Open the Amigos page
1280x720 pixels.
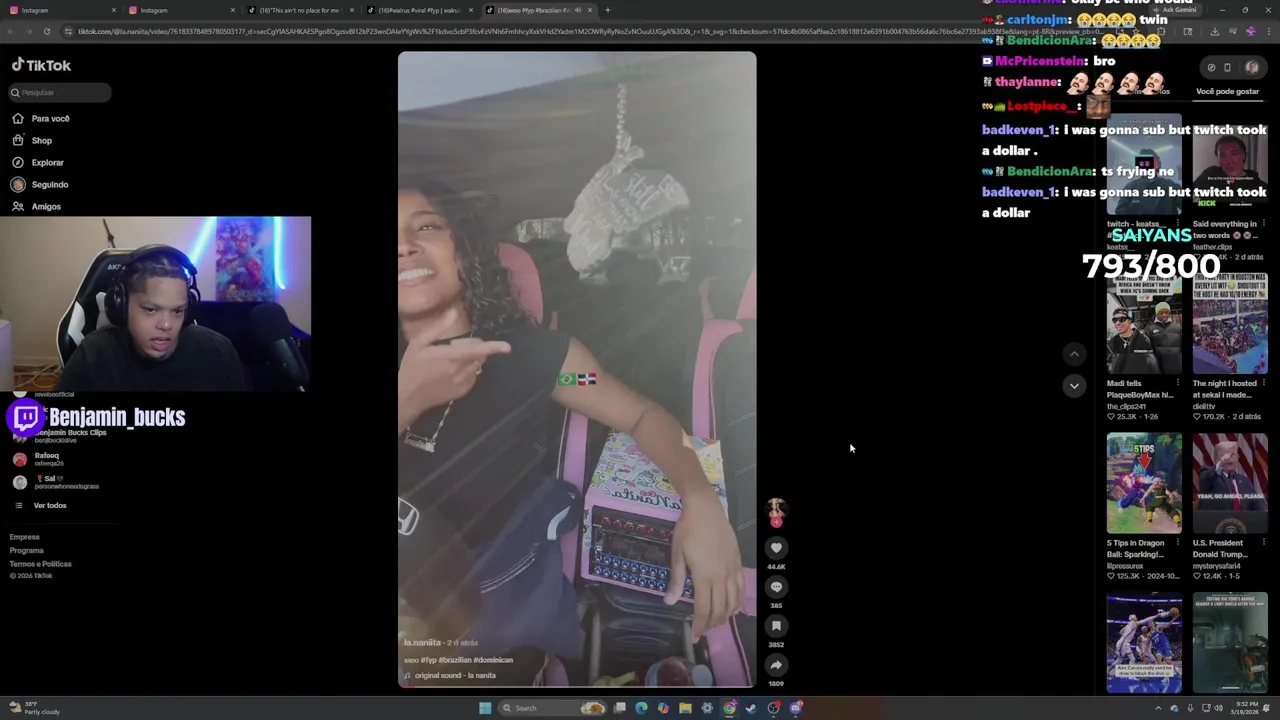tap(37, 206)
